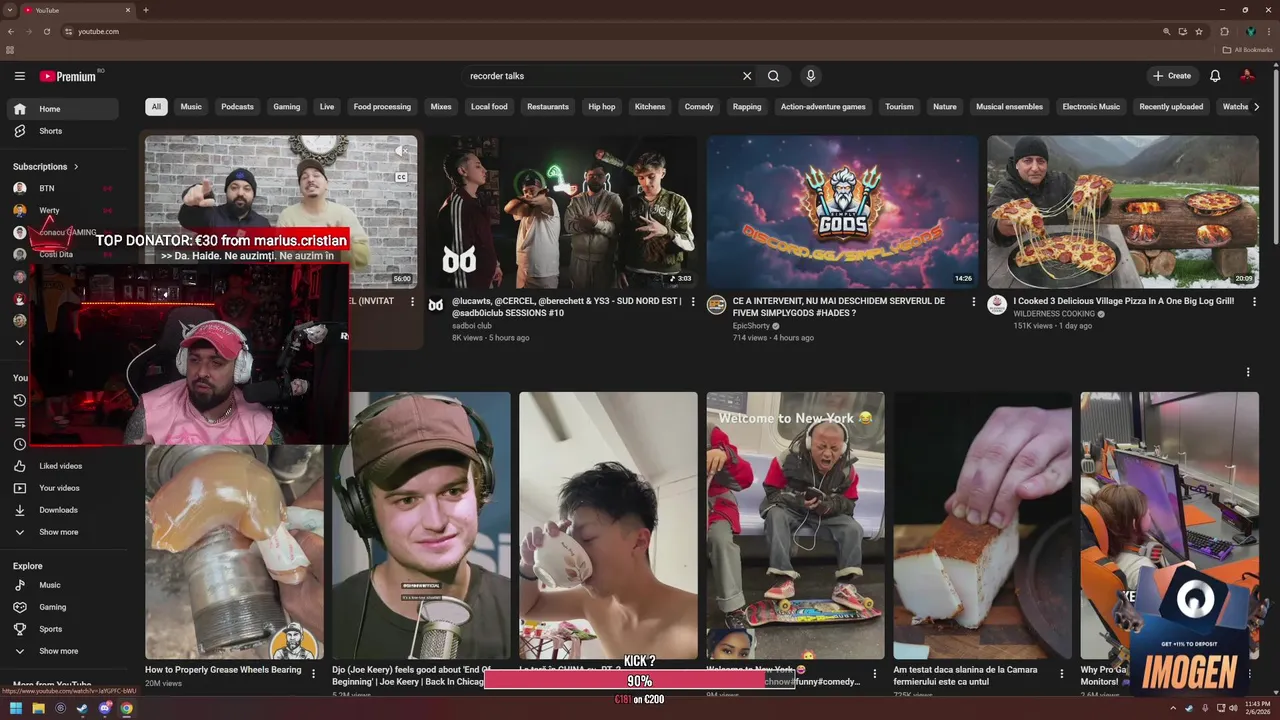This screenshot has height=720, width=1280.
Task: Select the Comedy filter chip
Action: [x=699, y=107]
